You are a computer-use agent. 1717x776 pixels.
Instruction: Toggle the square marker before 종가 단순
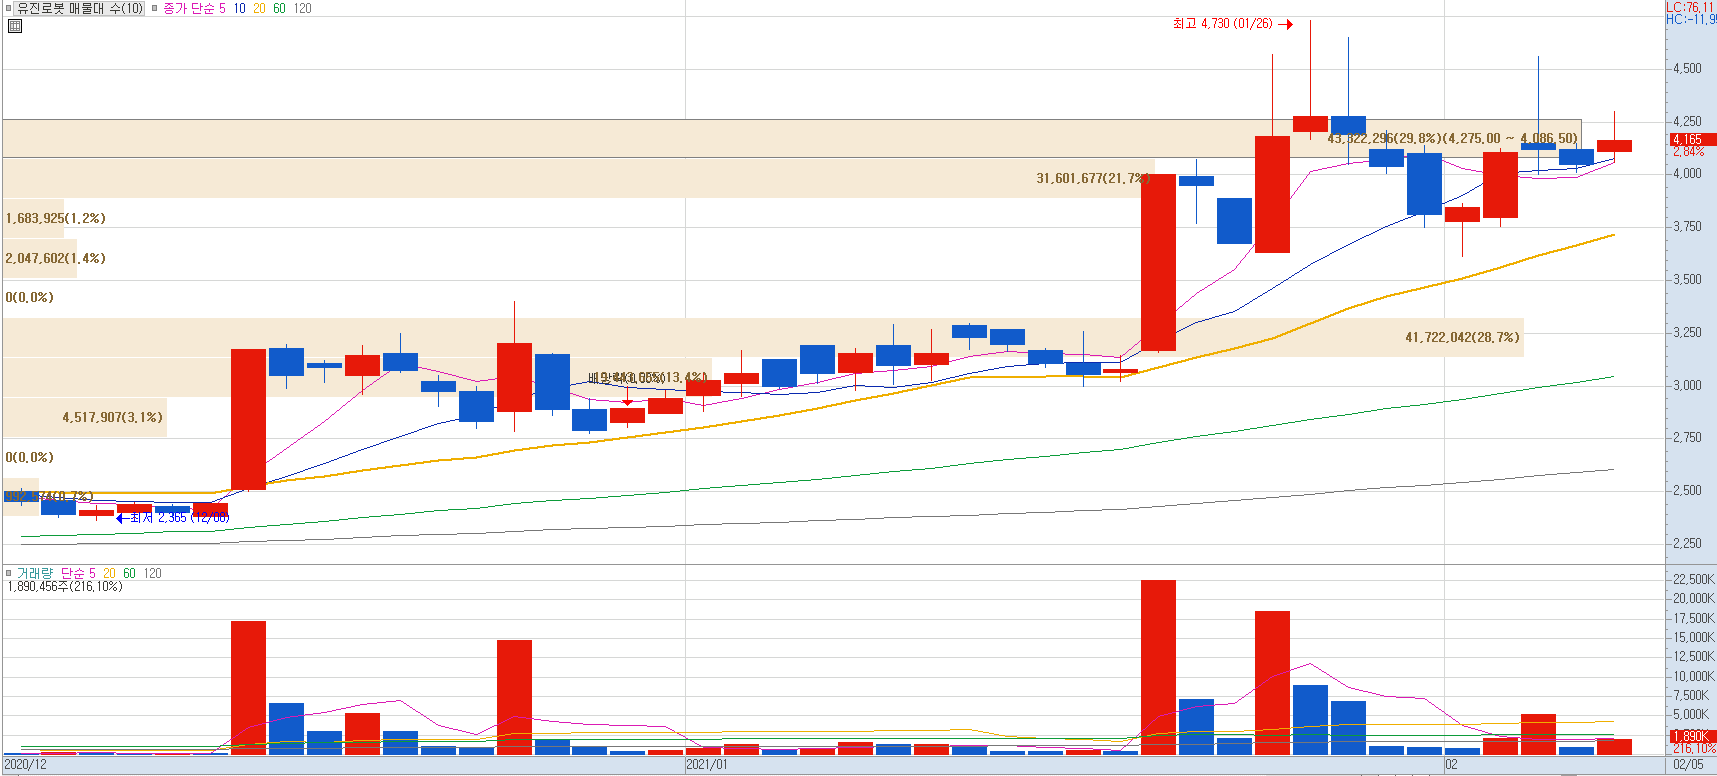[x=154, y=8]
